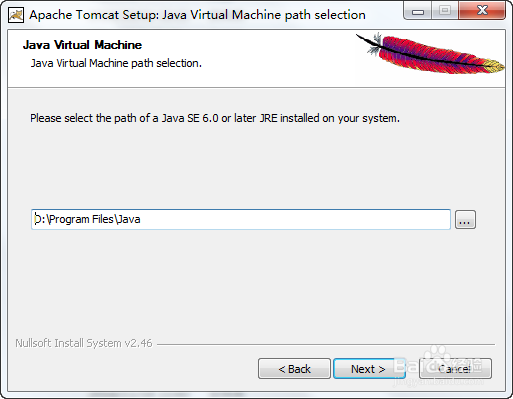513x399 pixels.
Task: Click the separator line beside Nullsoft label
Action: click(326, 344)
